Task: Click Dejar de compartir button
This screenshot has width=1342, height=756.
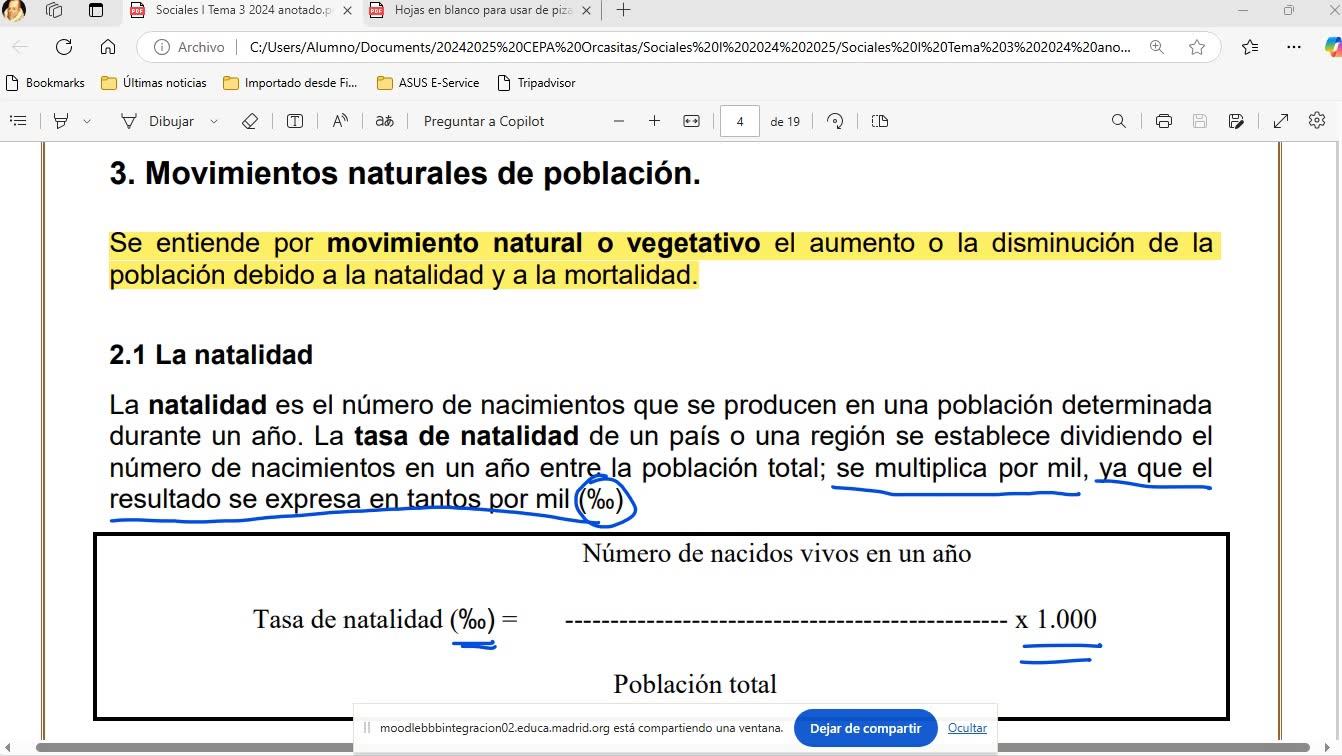Action: [x=865, y=728]
